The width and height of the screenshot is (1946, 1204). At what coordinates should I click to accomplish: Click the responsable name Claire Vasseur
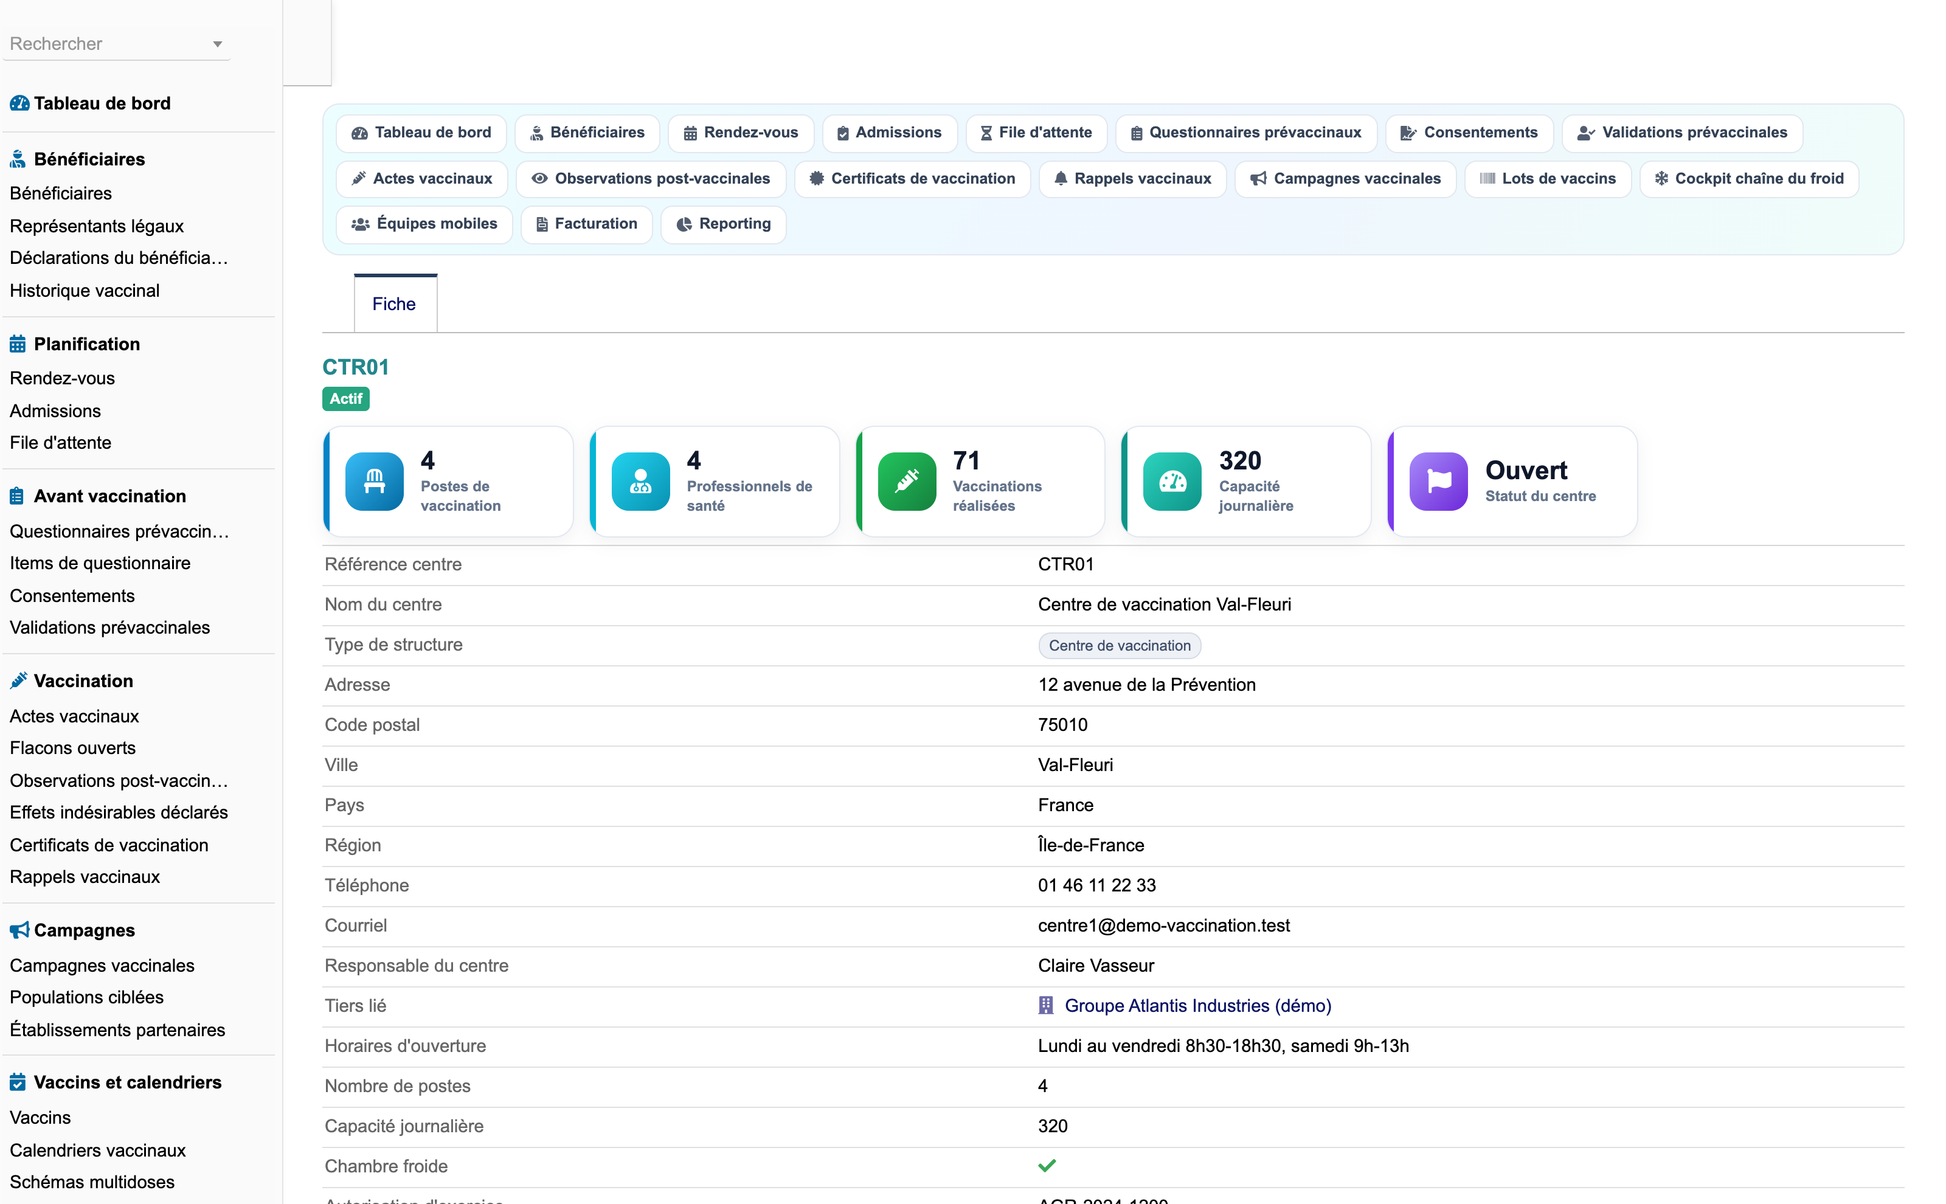point(1096,966)
